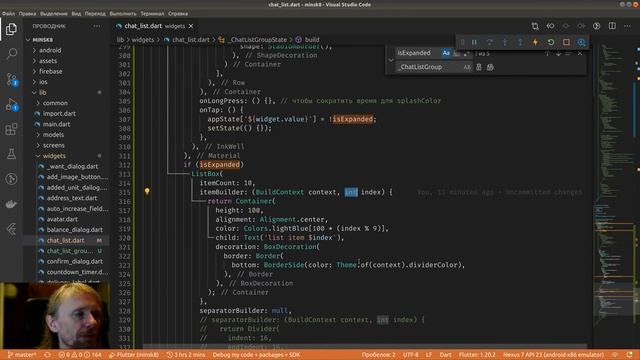Go to previous find match arrow
The height and width of the screenshot is (360, 640).
[547, 53]
